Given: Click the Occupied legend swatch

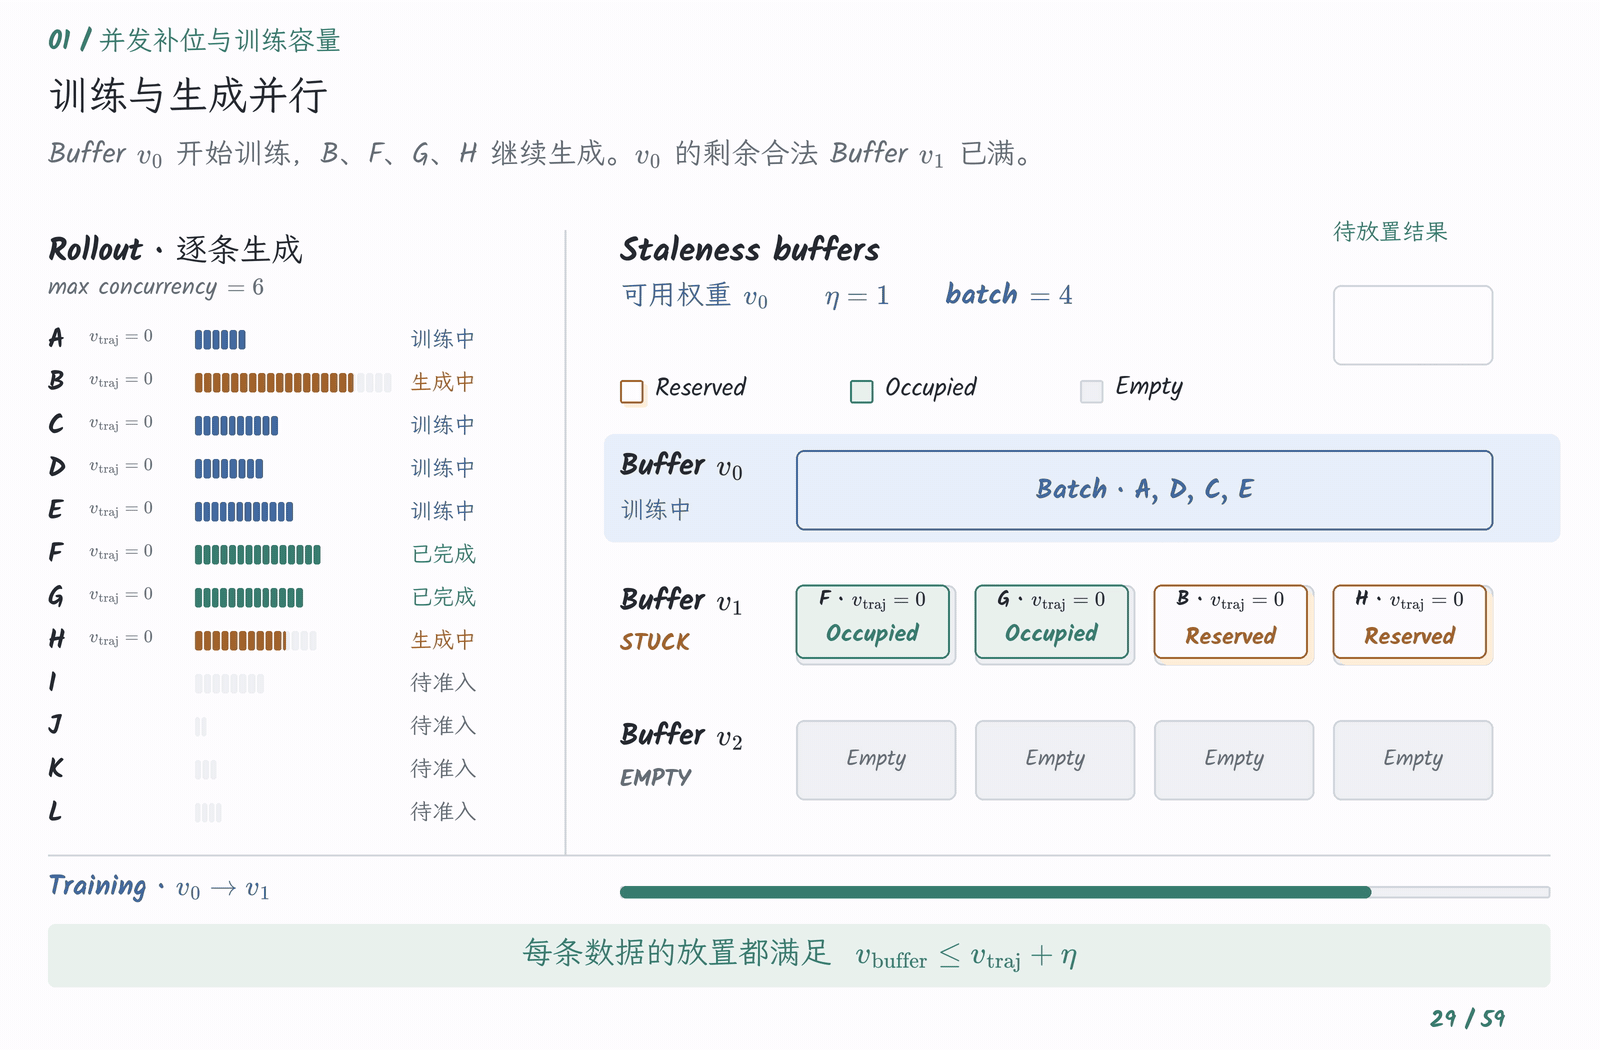Looking at the screenshot, I should coord(862,391).
